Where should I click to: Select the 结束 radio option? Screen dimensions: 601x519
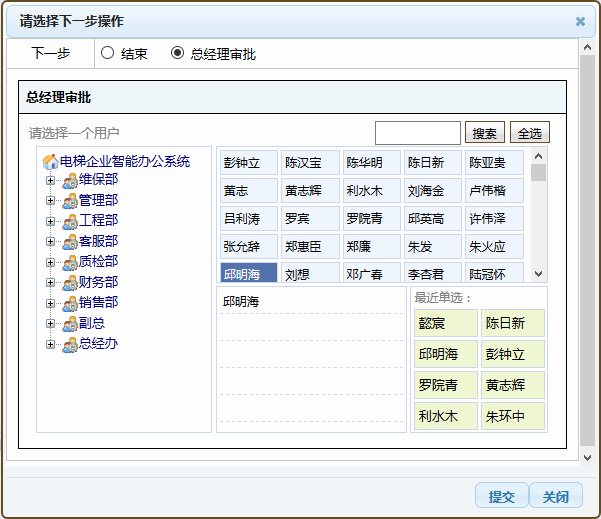pos(108,53)
